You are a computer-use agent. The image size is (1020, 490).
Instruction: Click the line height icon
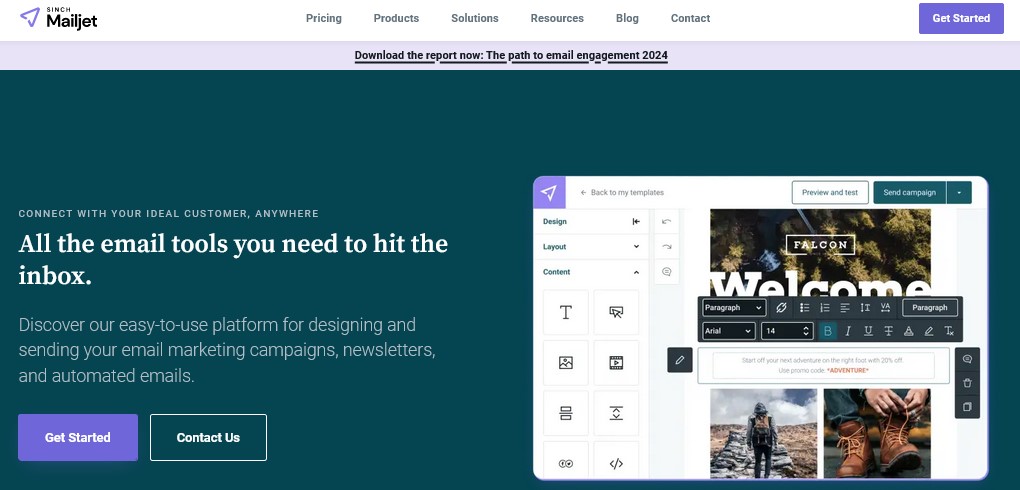tap(865, 308)
